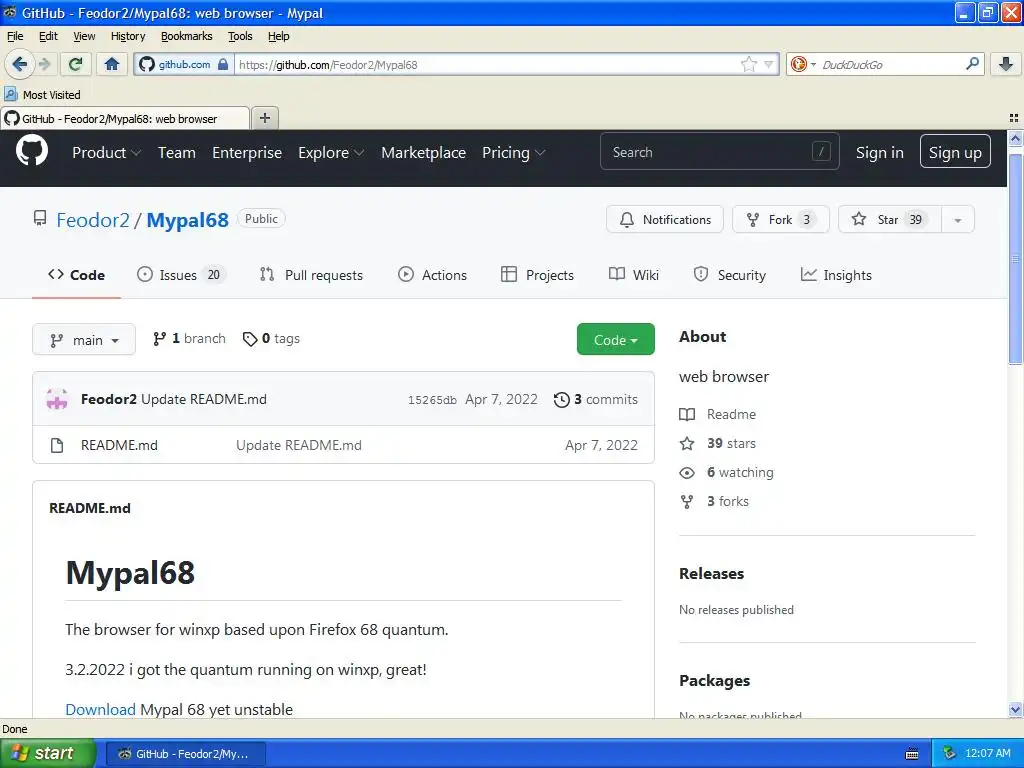Click the GitHub Search input field

click(719, 152)
